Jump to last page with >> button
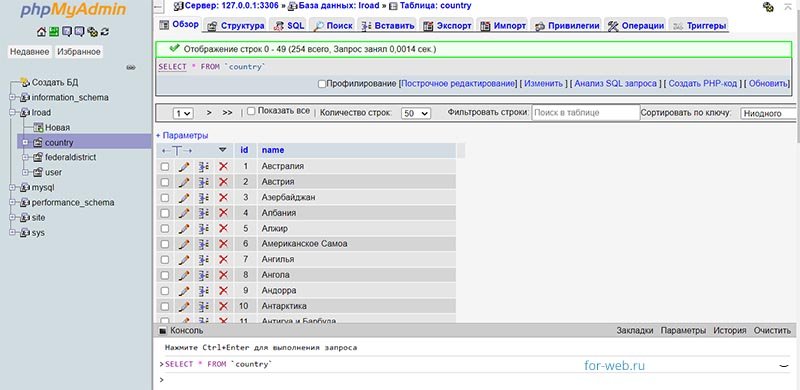 228,112
